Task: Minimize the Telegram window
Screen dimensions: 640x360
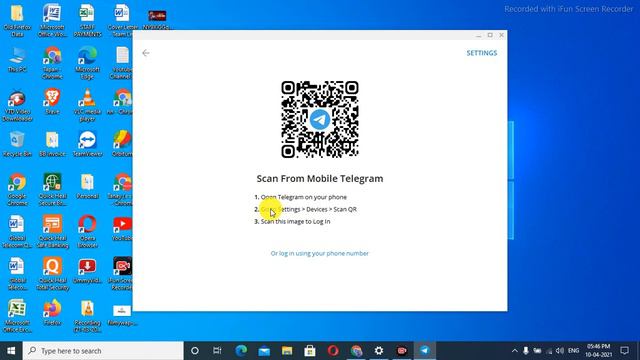Action: (x=478, y=36)
